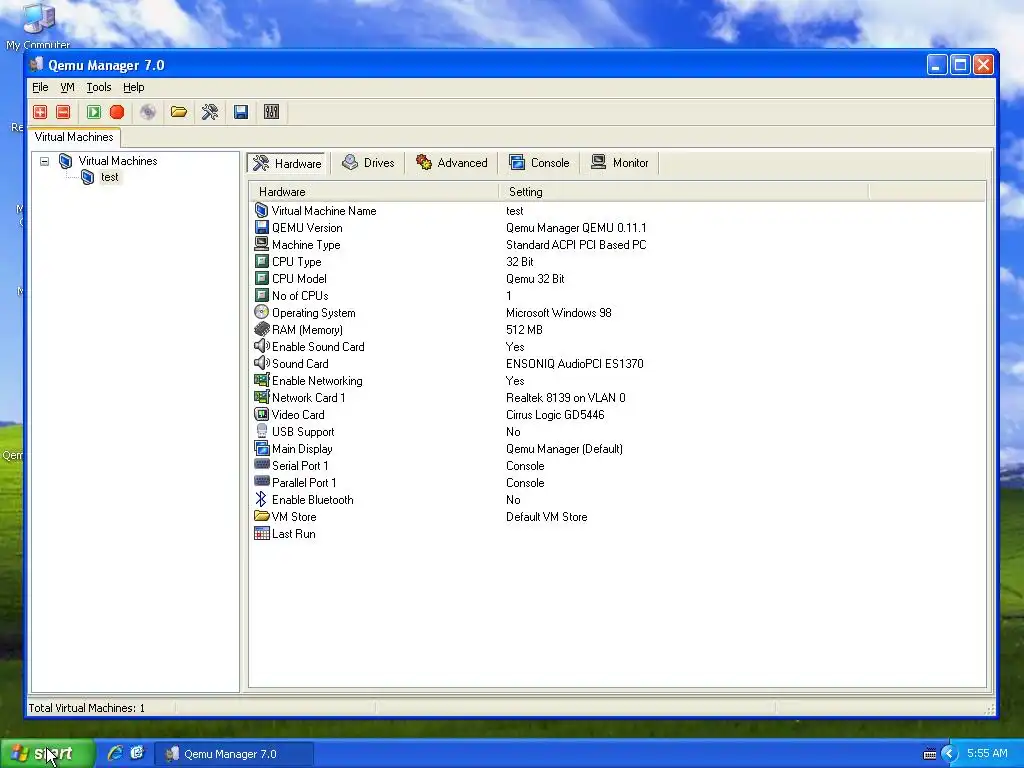1024x768 pixels.
Task: Click the VM Store folder icon
Action: [261, 516]
